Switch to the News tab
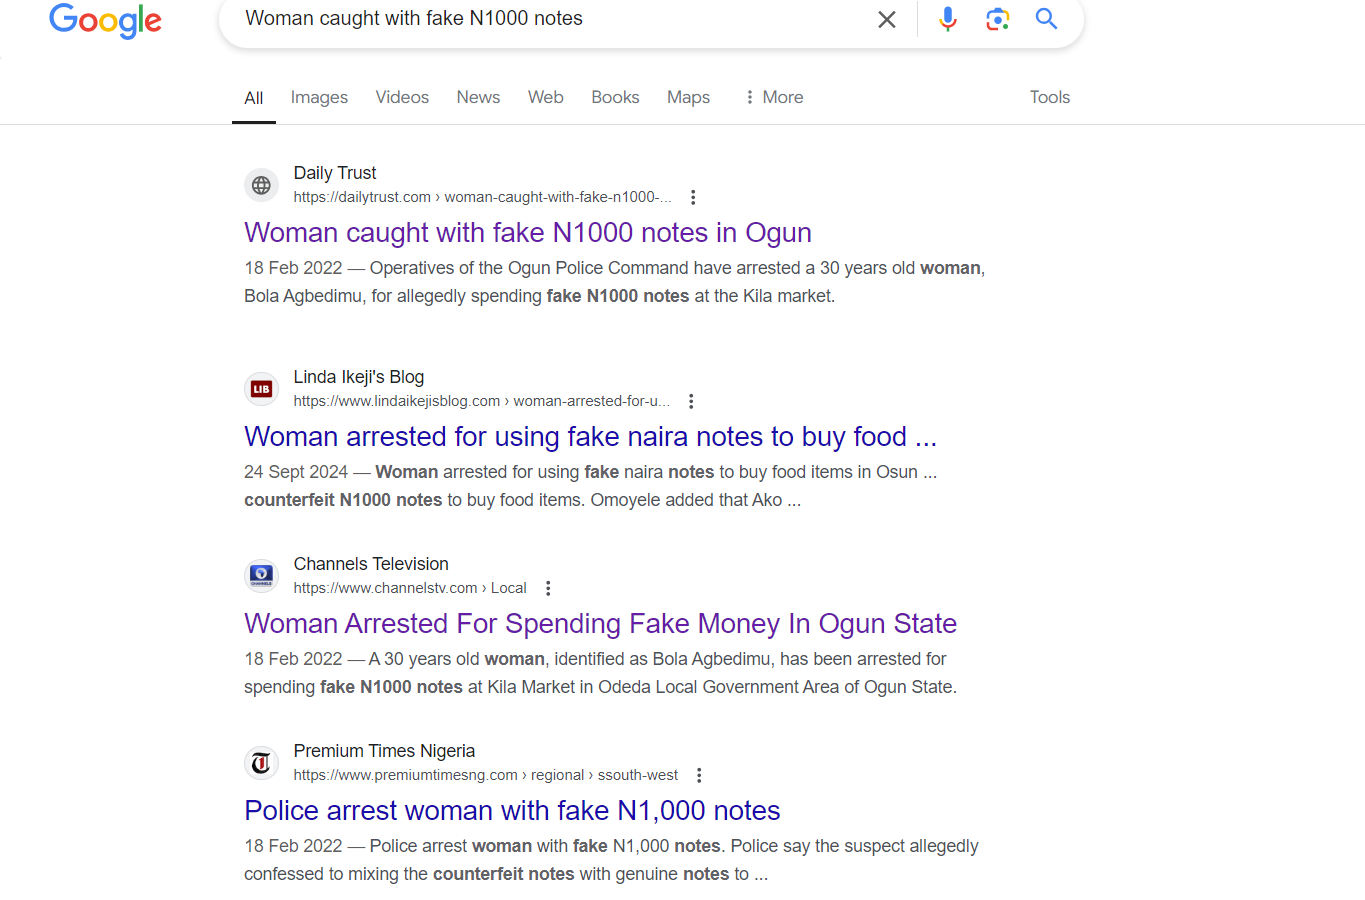Image resolution: width=1365 pixels, height=900 pixels. coord(478,97)
